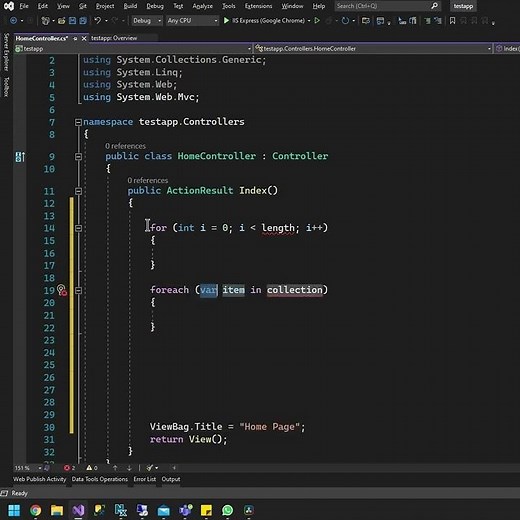520x520 pixels.
Task: Click the Navigate Backward arrow icon
Action: 13,21
